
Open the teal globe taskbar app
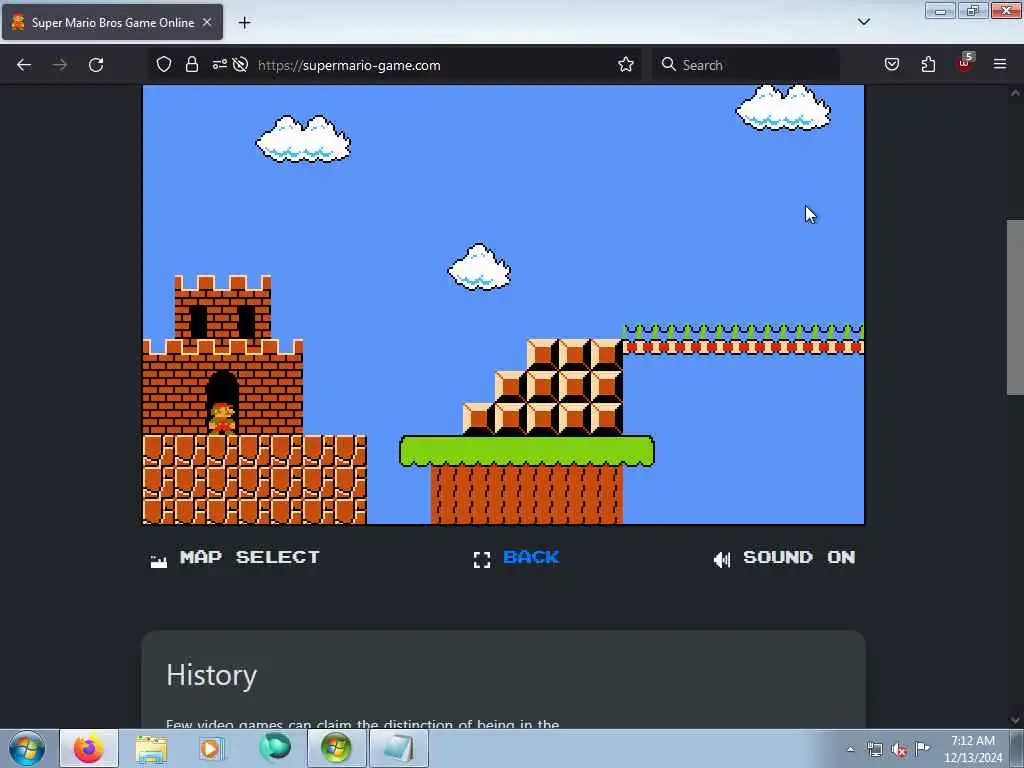pos(275,748)
